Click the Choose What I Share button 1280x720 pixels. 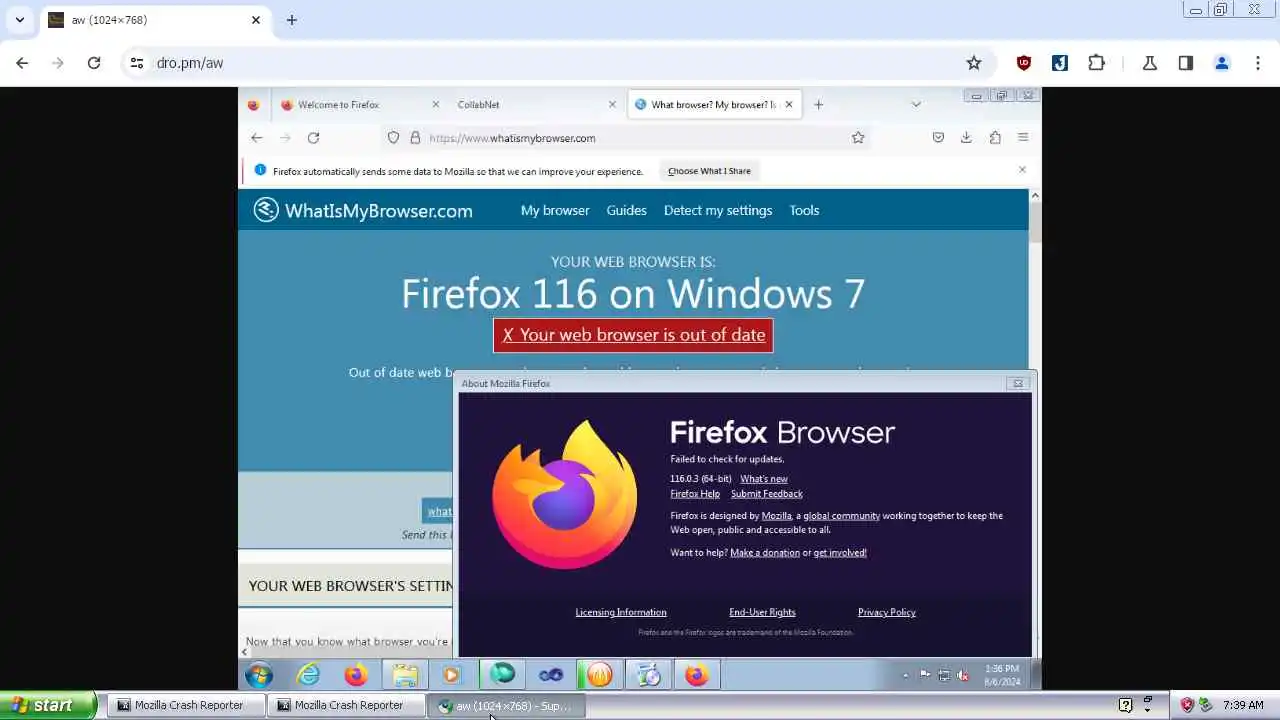[709, 171]
